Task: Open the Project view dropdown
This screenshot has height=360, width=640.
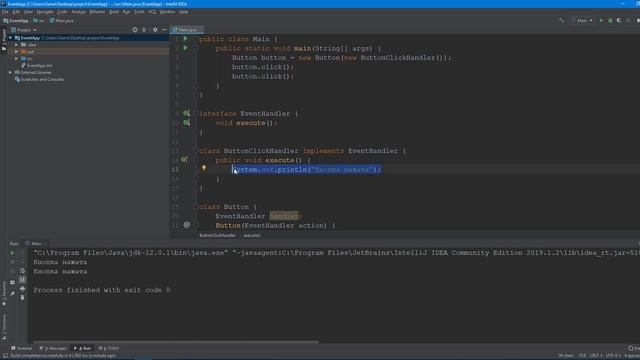Action: click(x=24, y=30)
